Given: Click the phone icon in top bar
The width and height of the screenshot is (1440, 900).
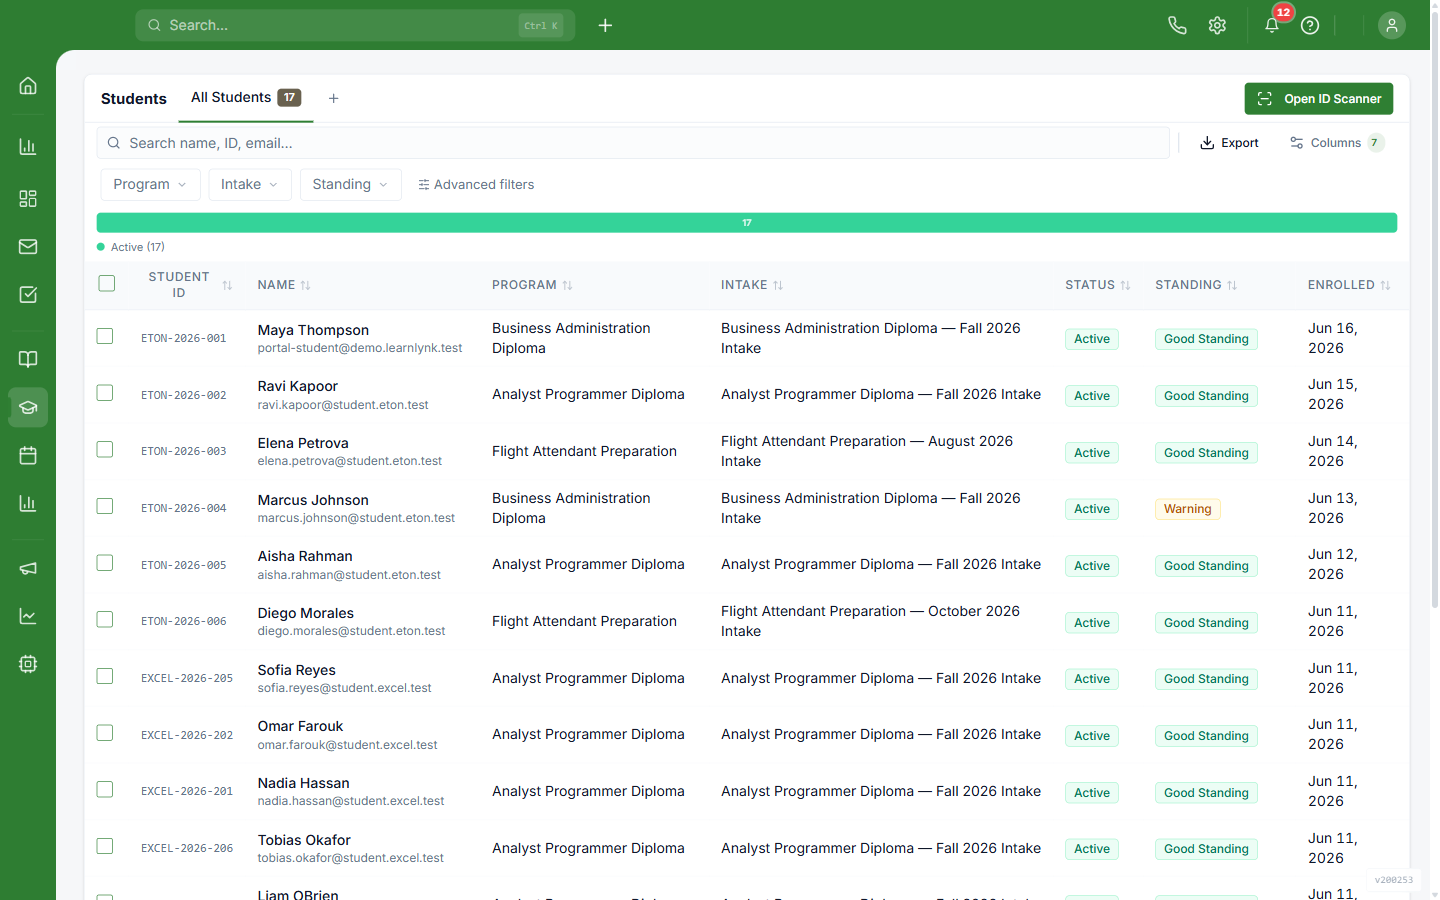Looking at the screenshot, I should coord(1177,25).
